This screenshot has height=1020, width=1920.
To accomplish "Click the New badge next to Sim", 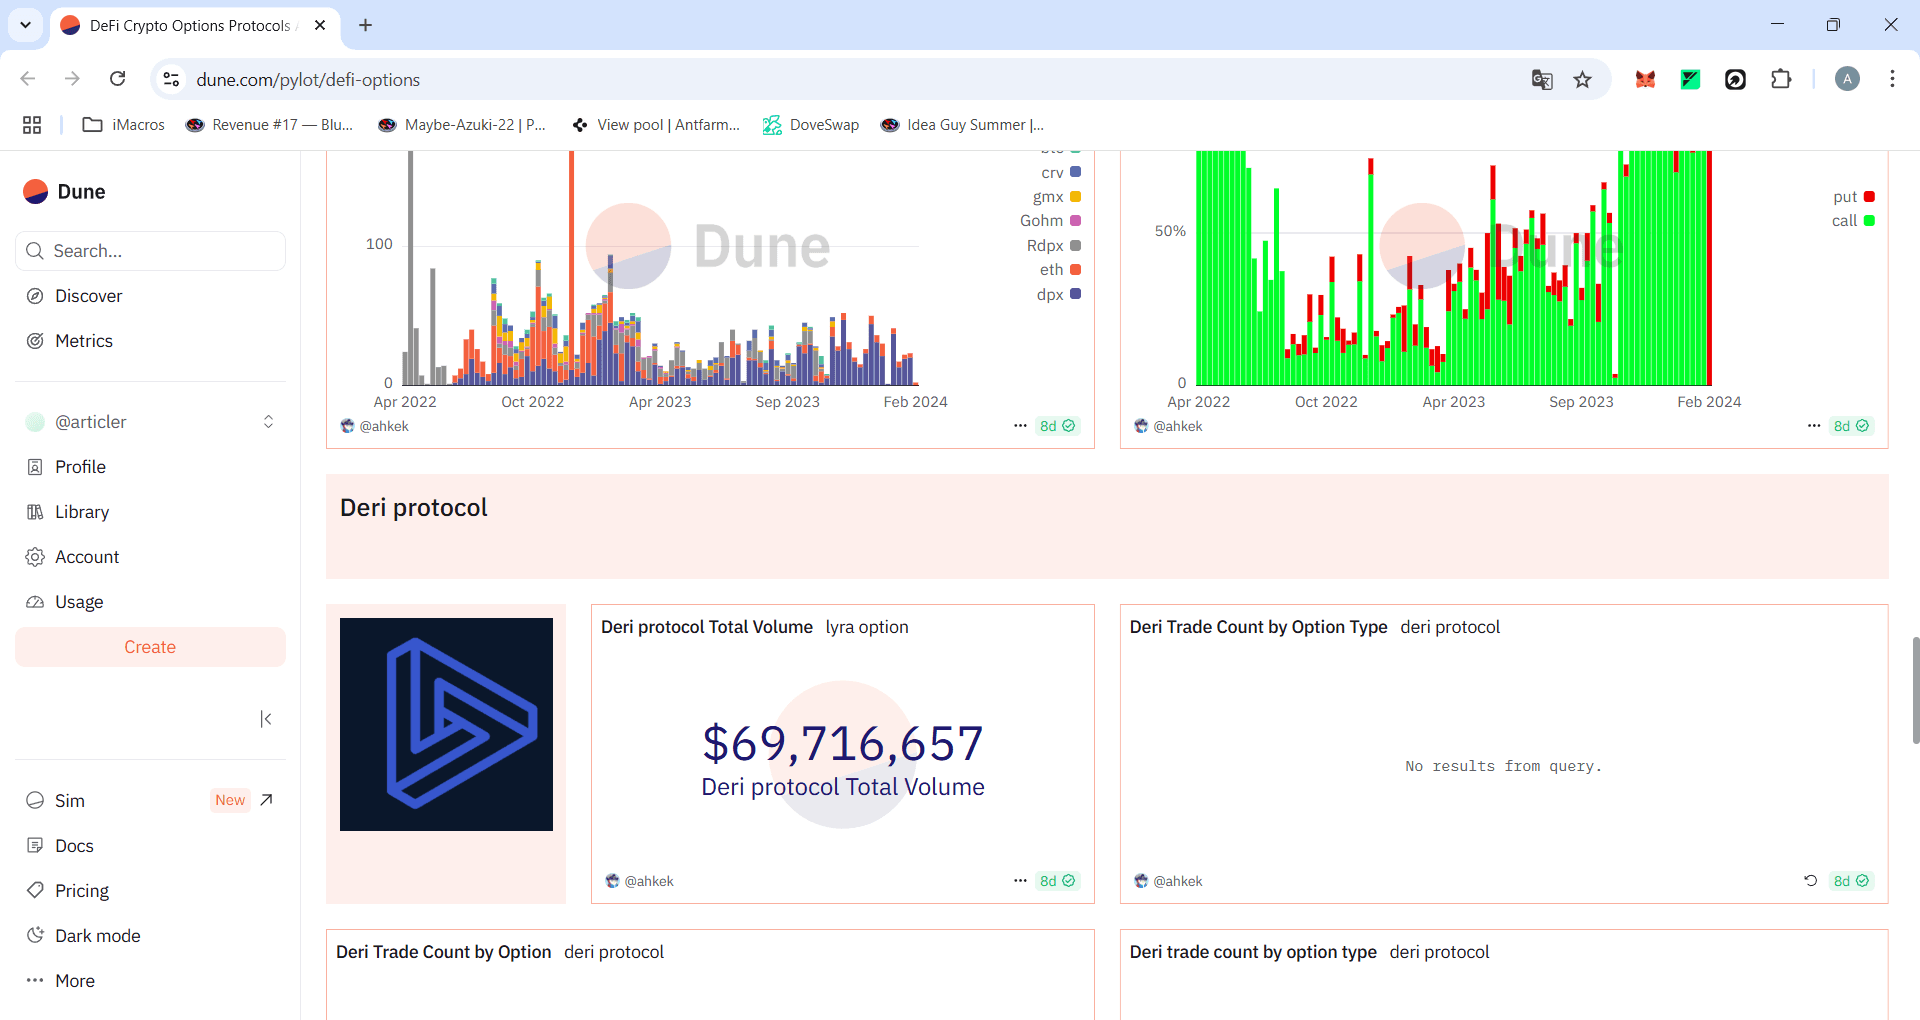I will (230, 800).
